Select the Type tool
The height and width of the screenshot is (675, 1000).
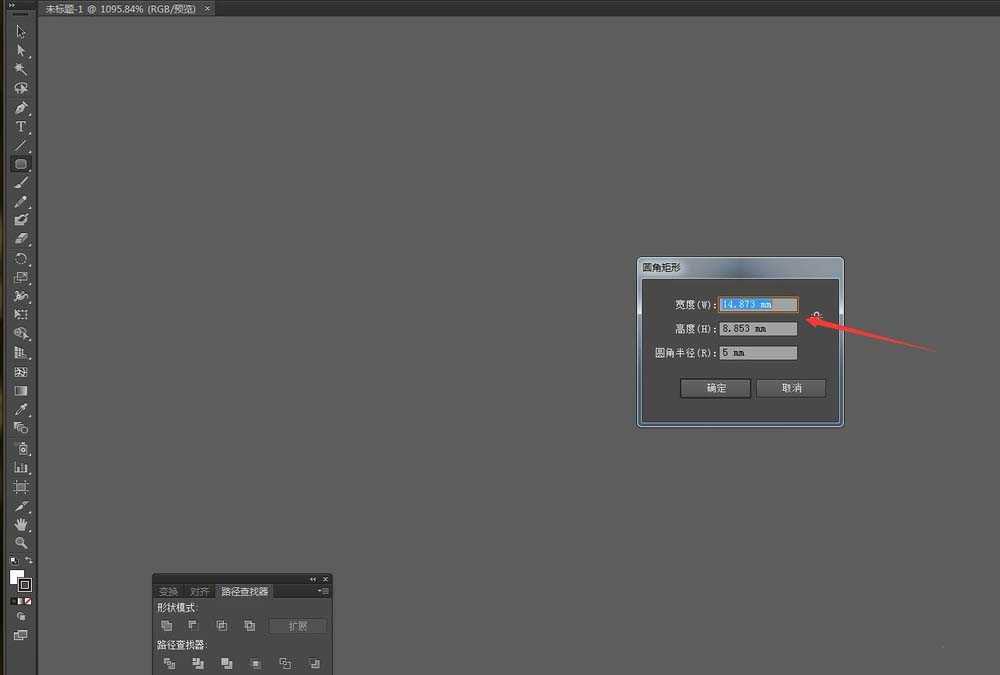click(x=20, y=127)
